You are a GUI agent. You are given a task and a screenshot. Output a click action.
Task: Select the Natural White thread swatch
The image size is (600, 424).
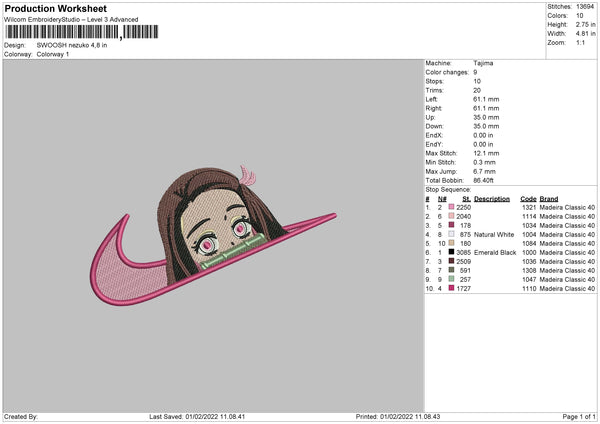451,234
